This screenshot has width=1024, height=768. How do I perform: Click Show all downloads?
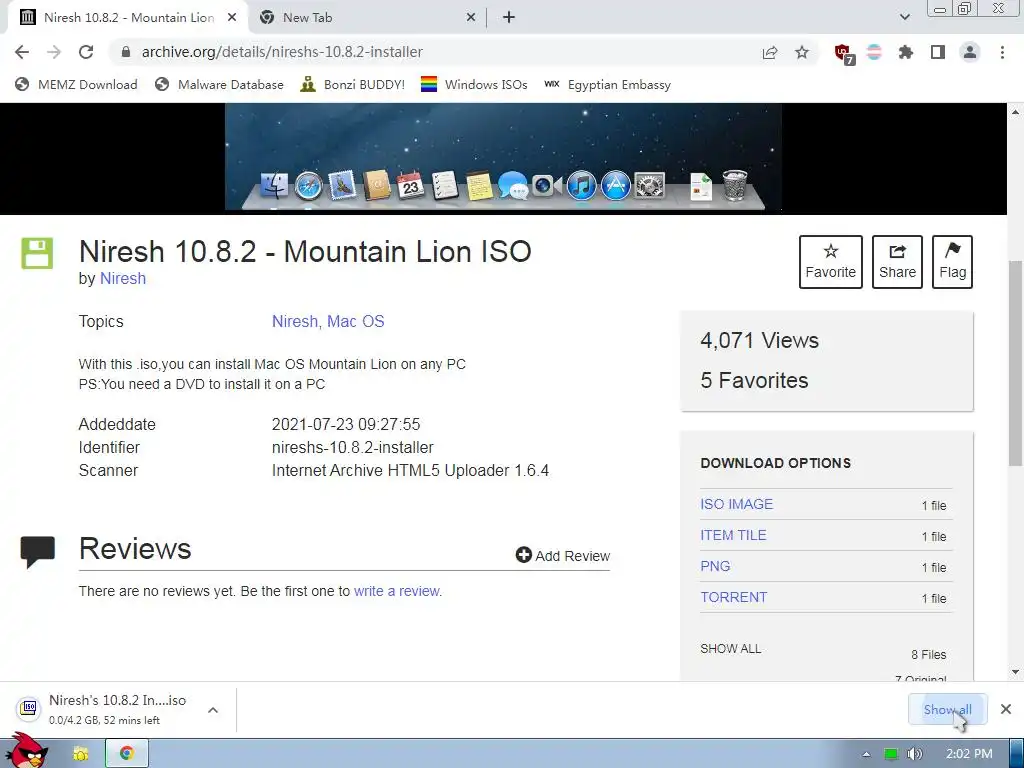coord(947,709)
